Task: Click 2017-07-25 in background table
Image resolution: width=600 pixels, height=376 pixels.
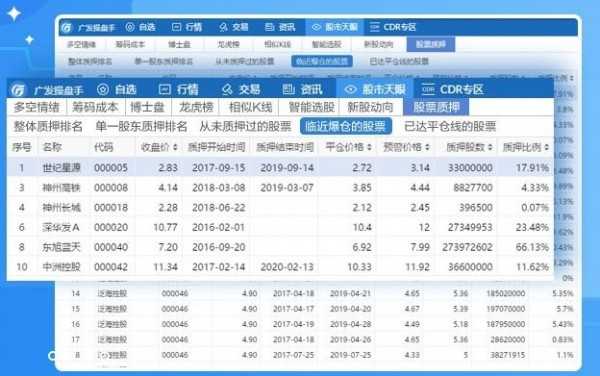Action: pos(293,355)
